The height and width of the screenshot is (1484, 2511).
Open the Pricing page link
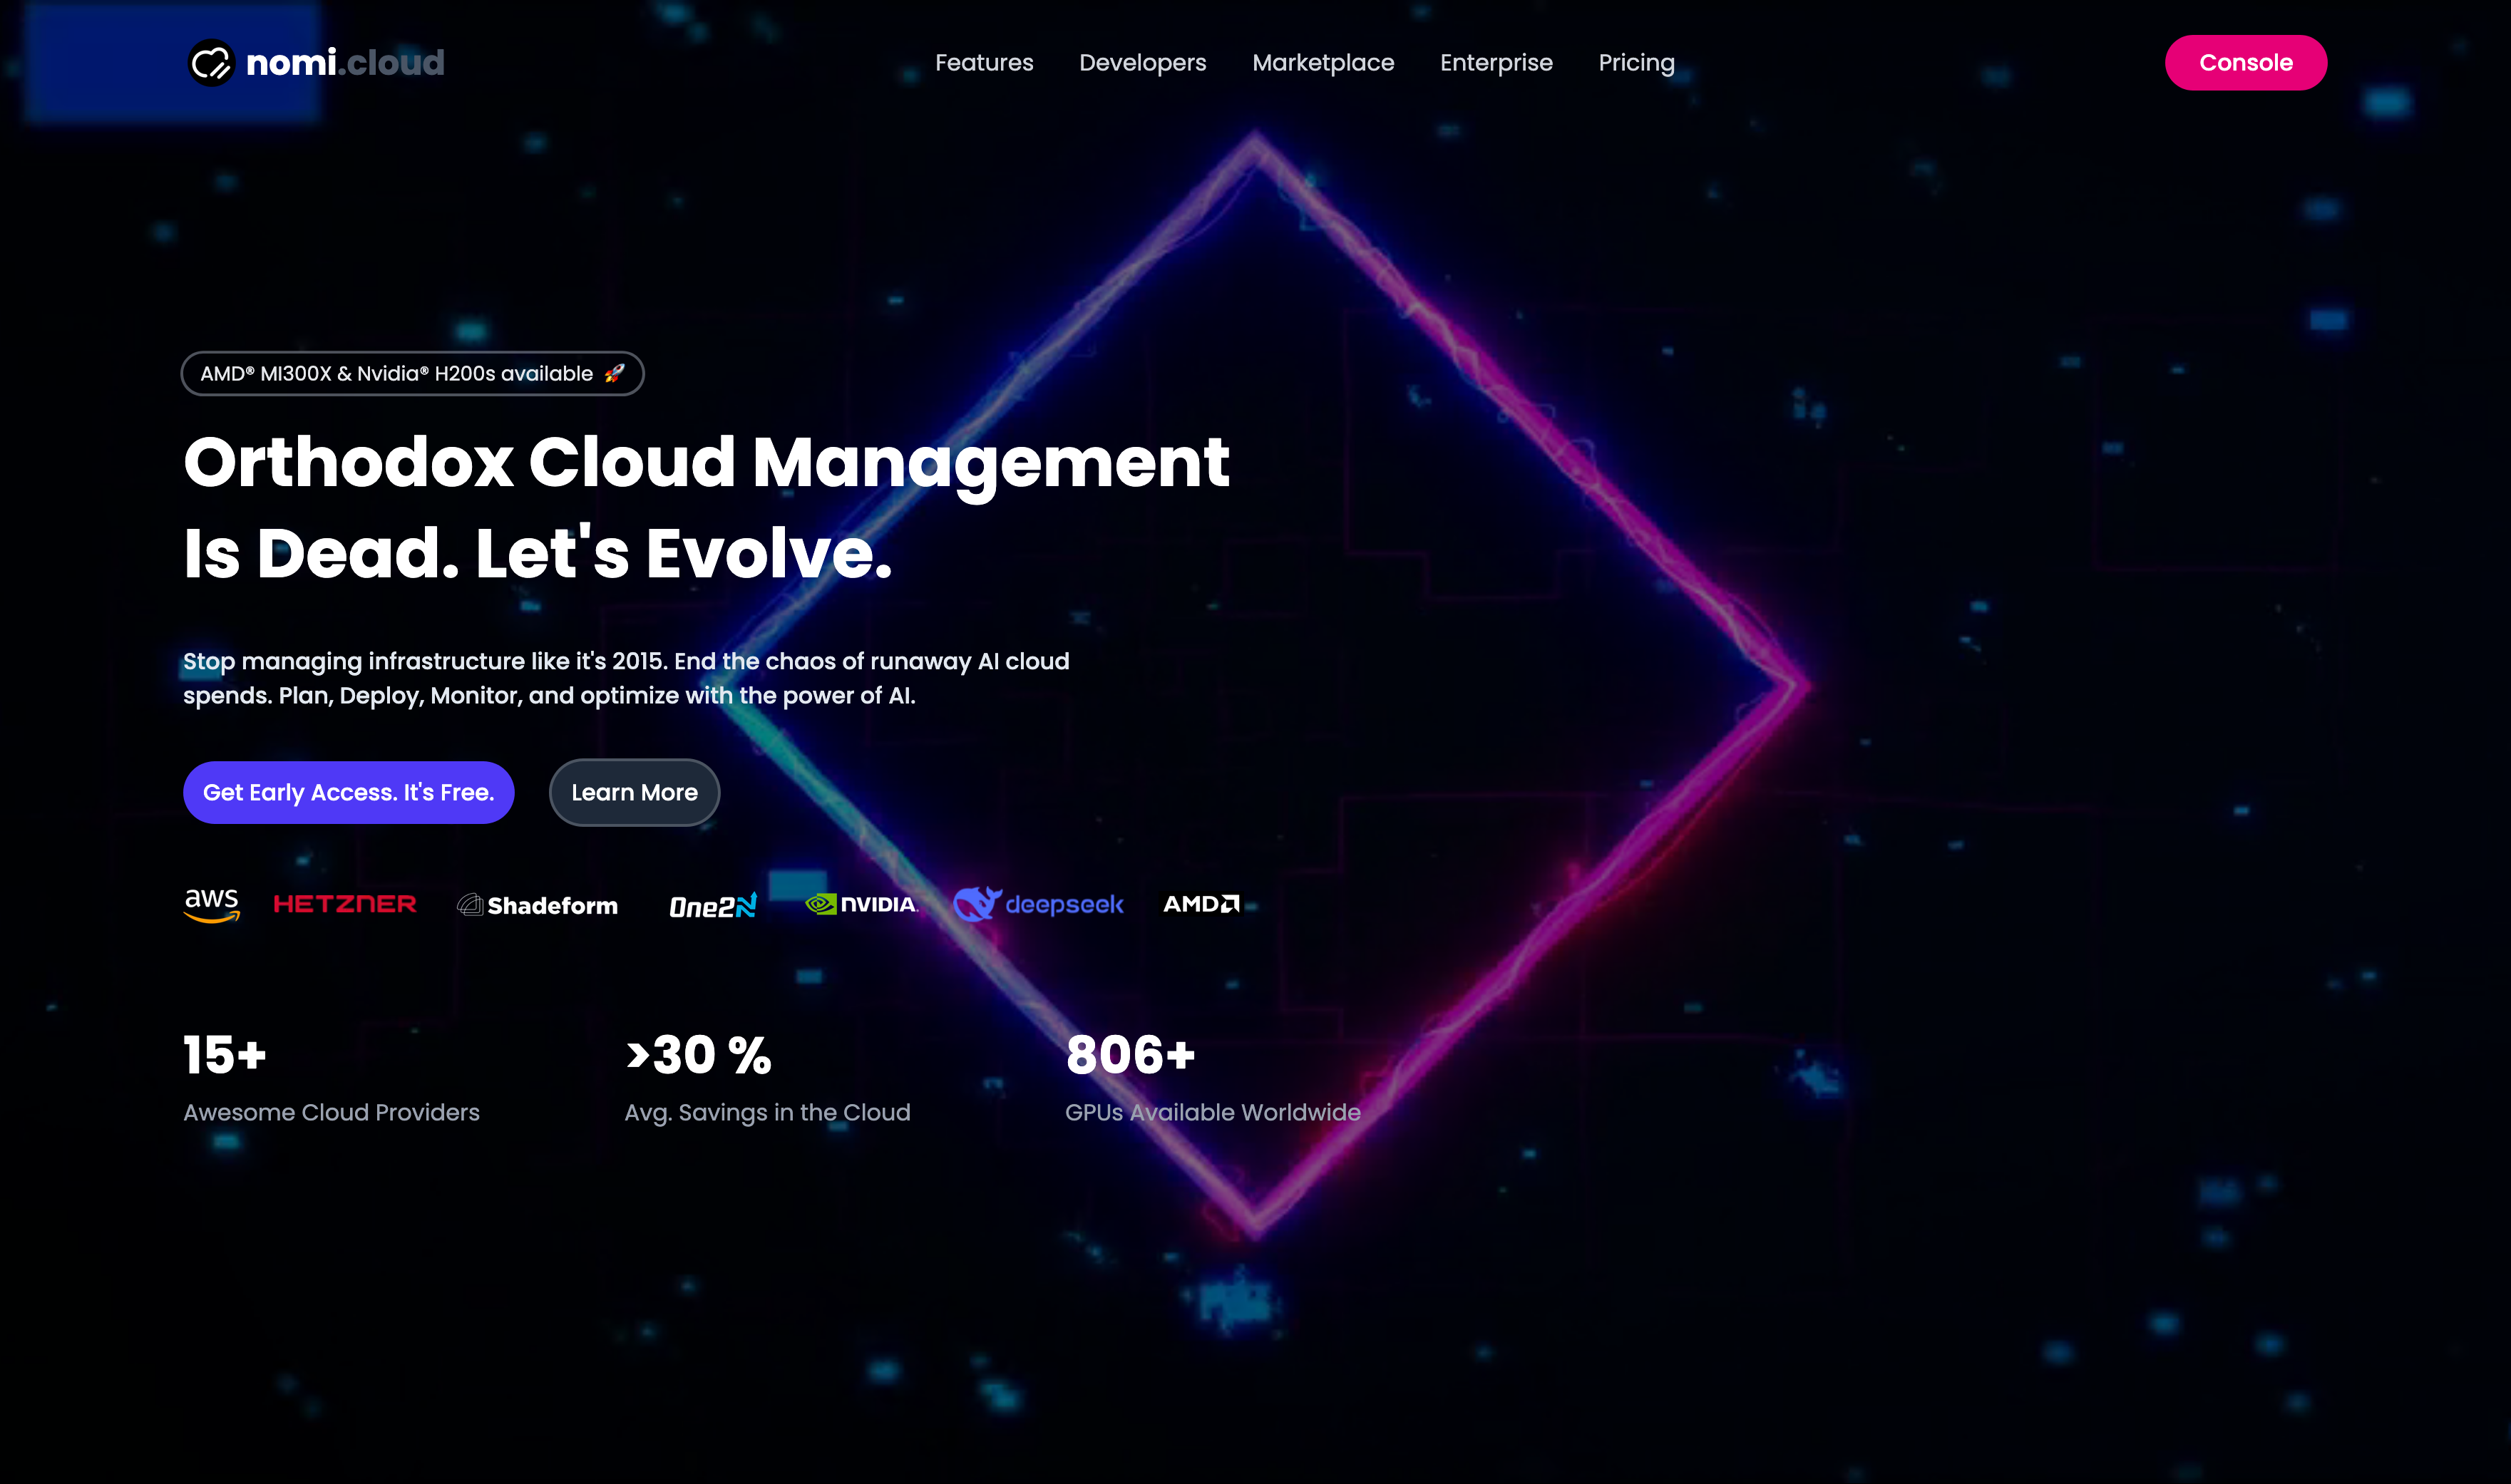[1636, 63]
